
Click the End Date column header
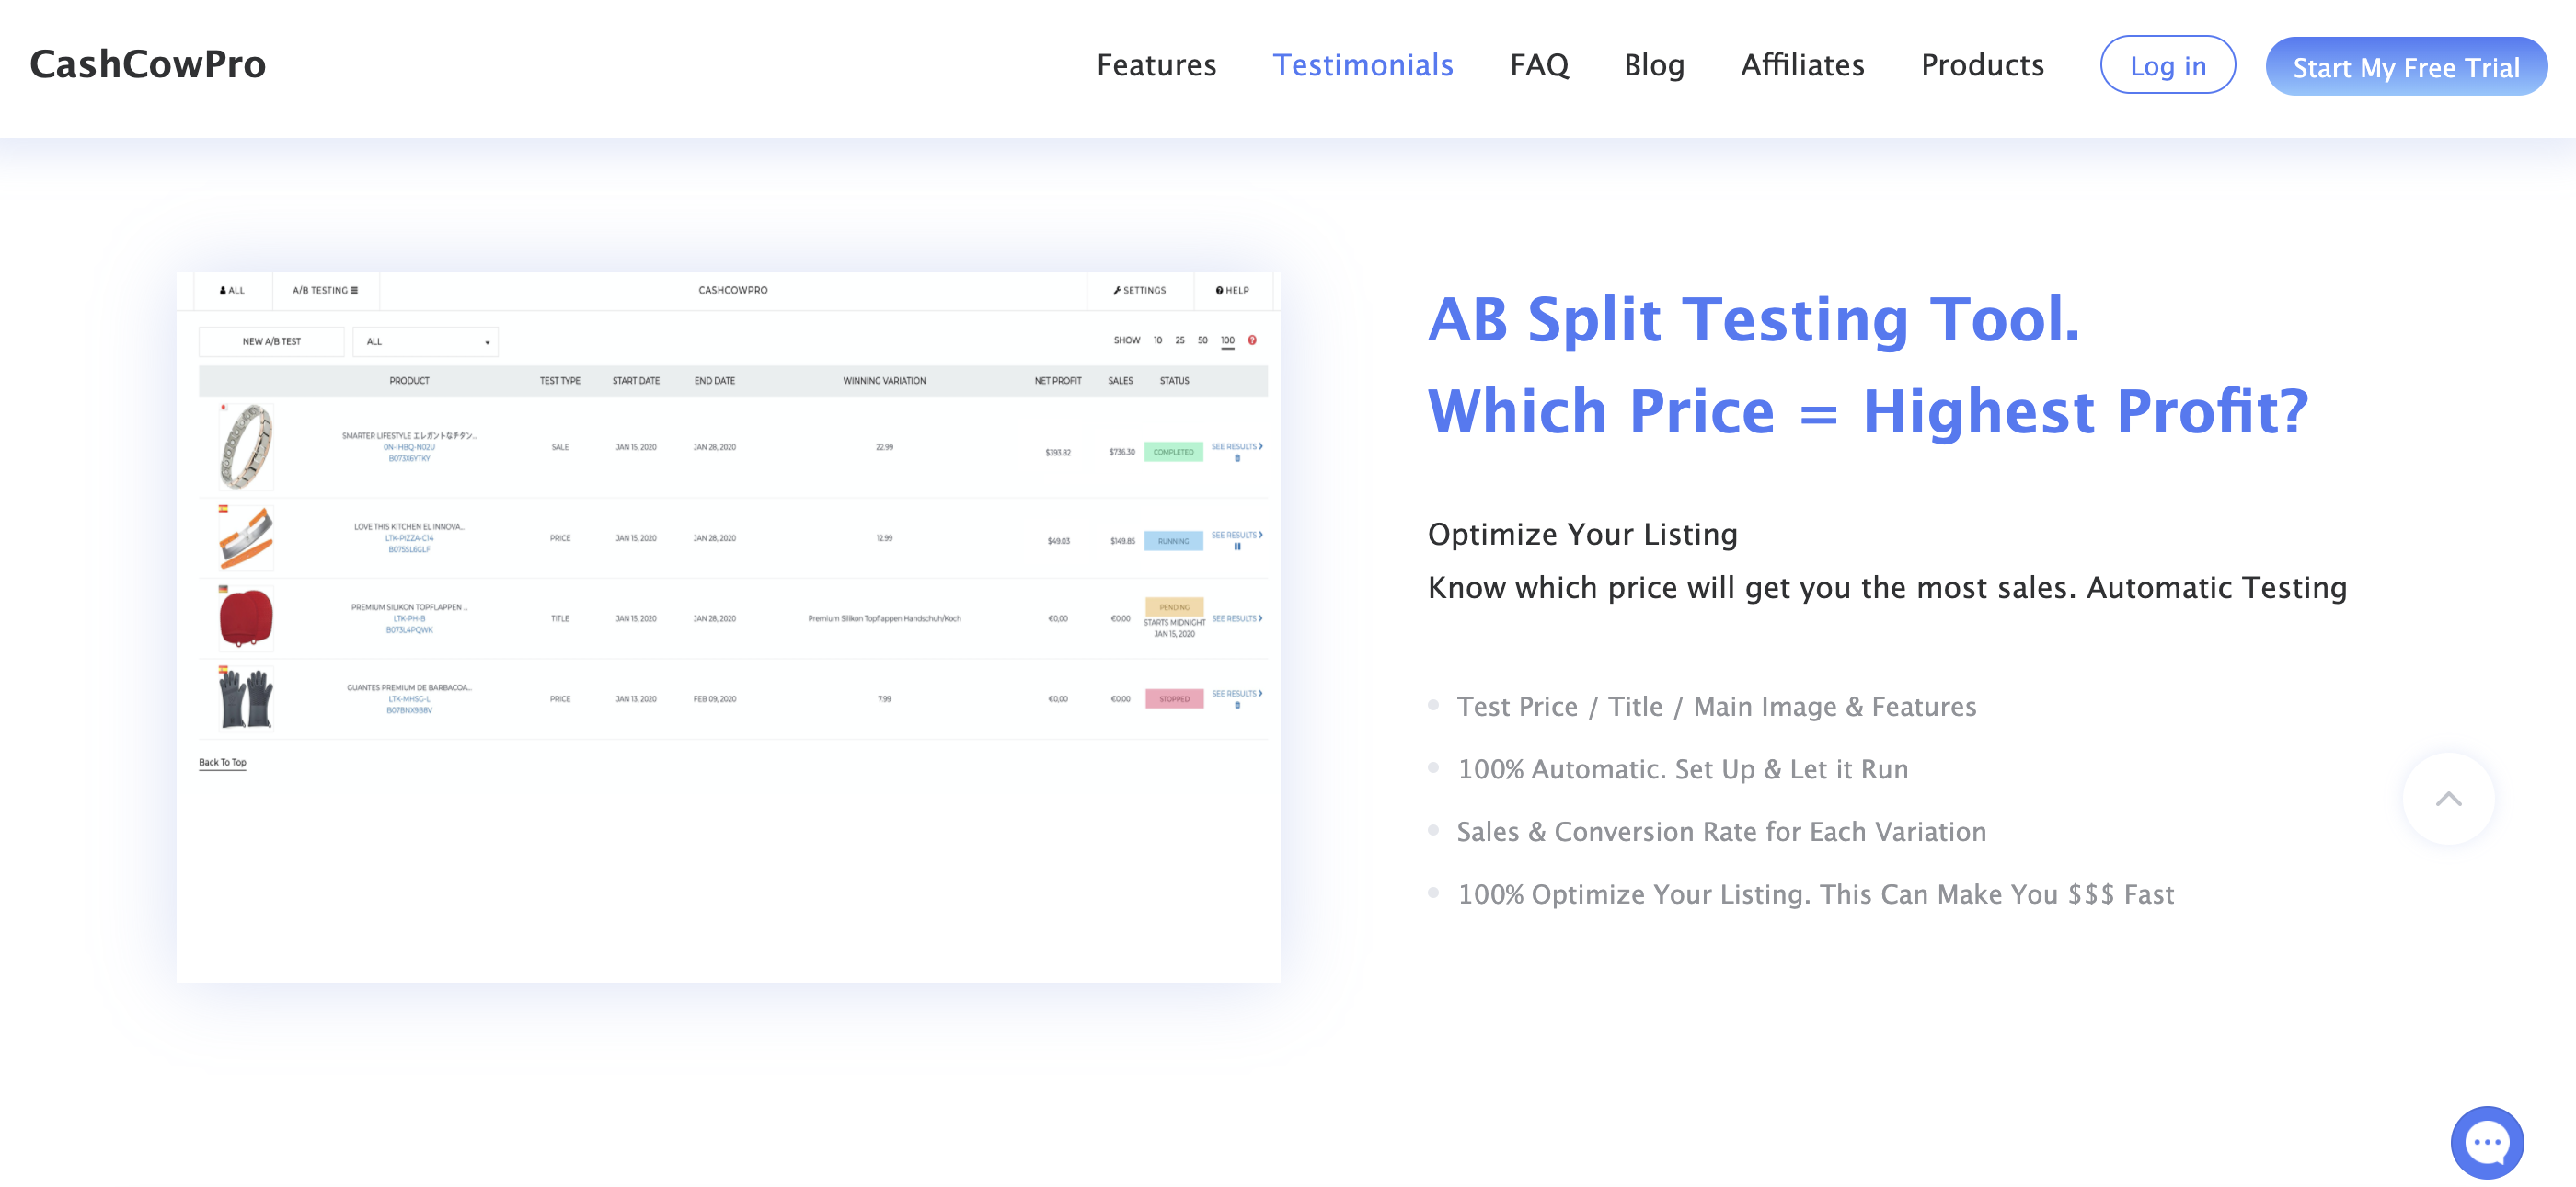(x=714, y=381)
